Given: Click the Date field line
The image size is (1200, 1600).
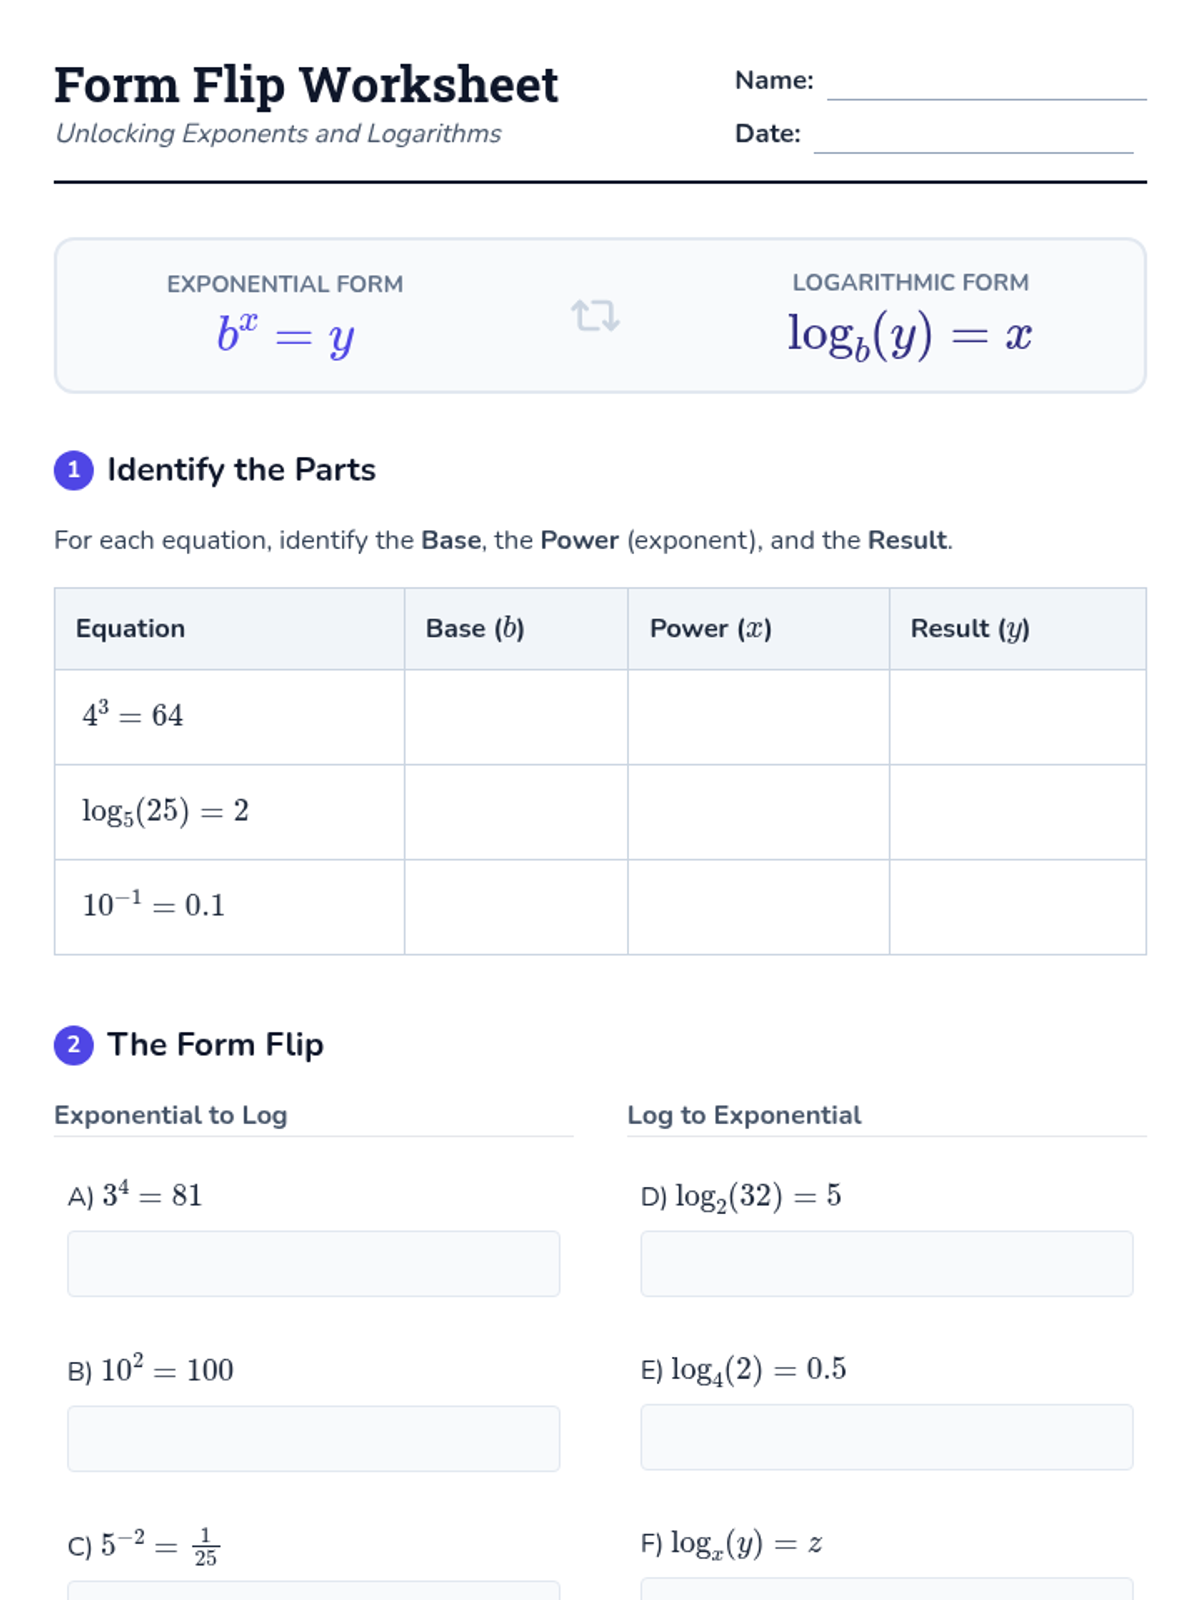Looking at the screenshot, I should [973, 137].
